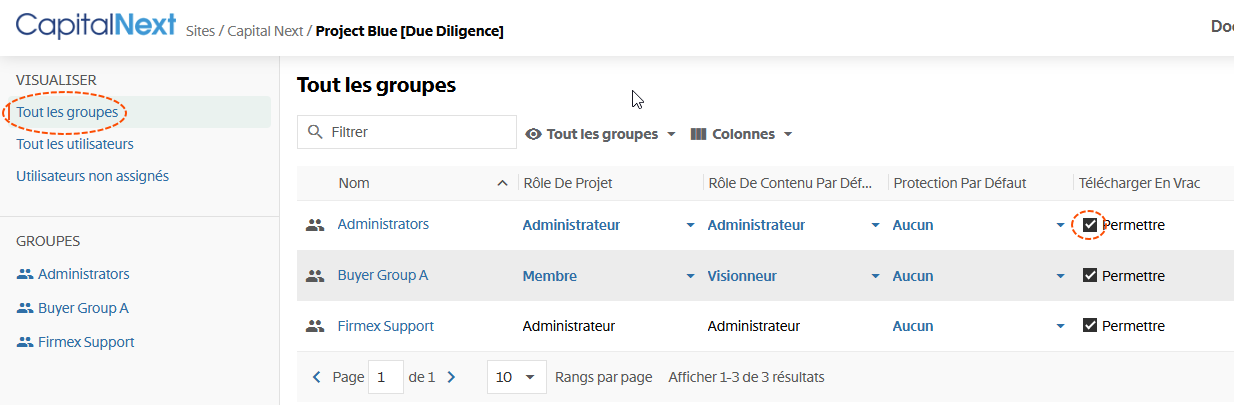
Task: Click sidebar group icon next to Administrators
Action: pos(25,274)
